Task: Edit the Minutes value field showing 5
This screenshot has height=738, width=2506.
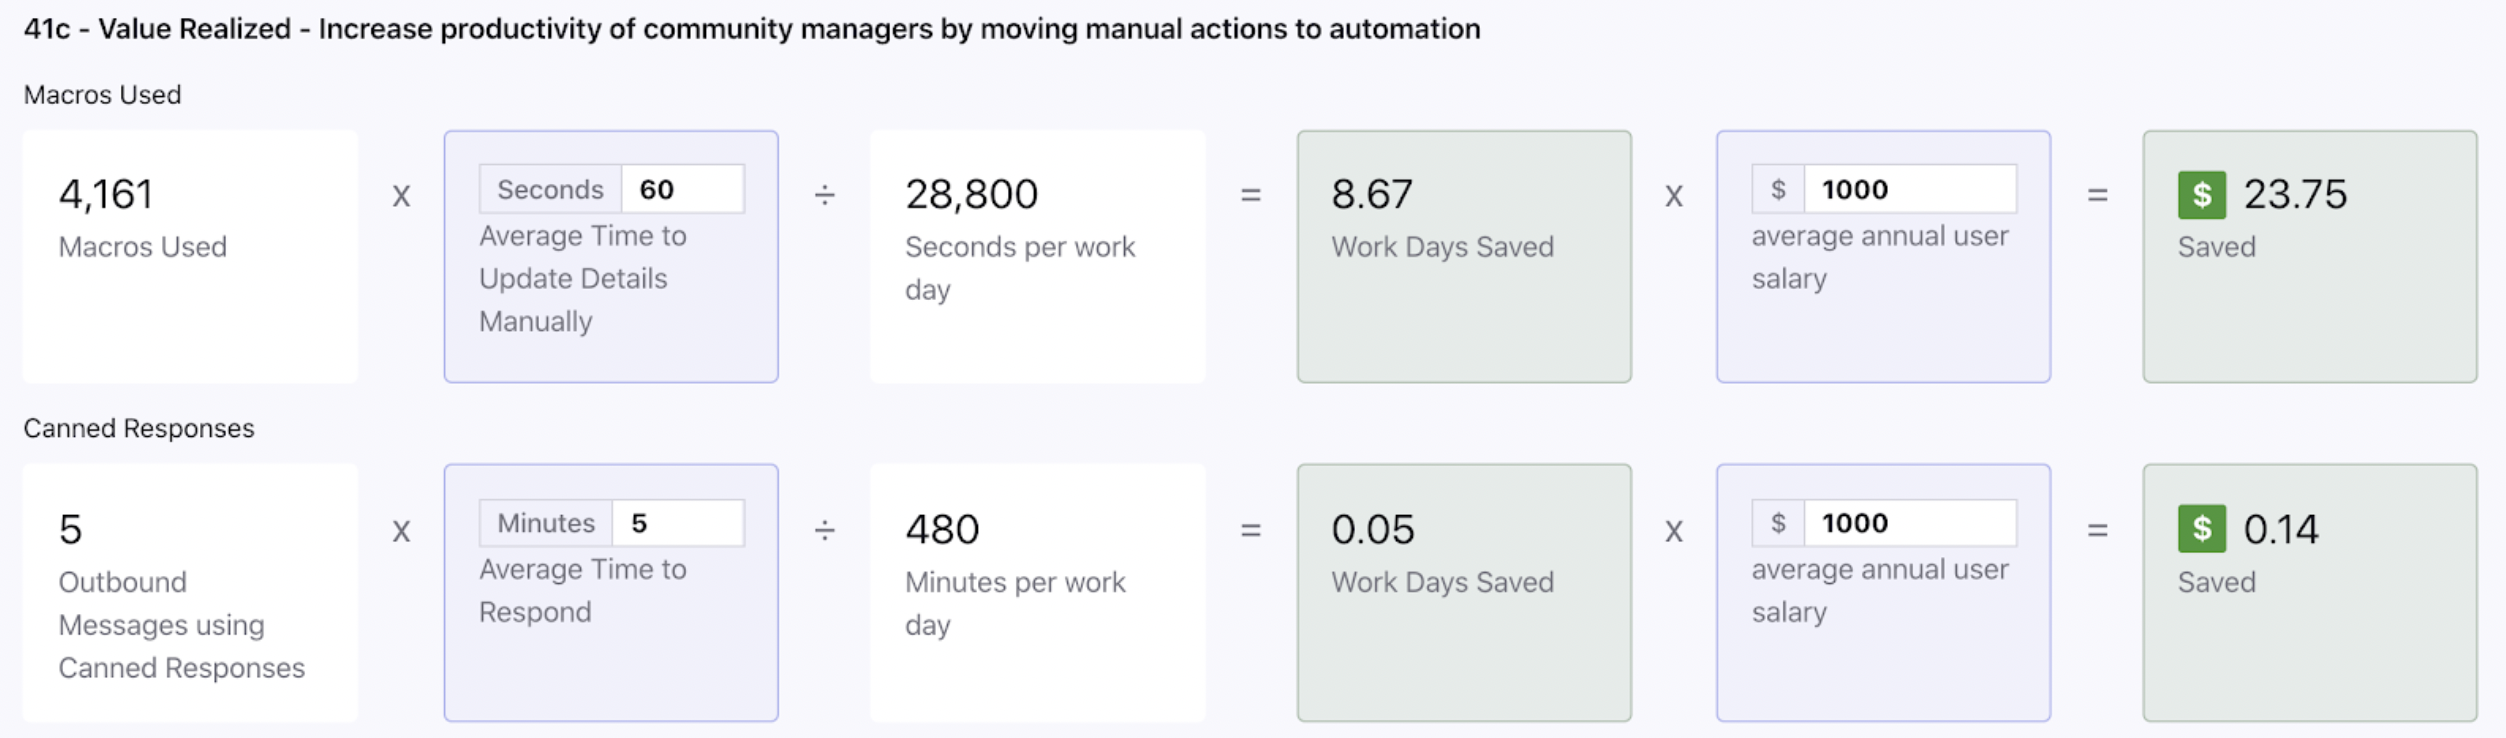Action: point(678,523)
